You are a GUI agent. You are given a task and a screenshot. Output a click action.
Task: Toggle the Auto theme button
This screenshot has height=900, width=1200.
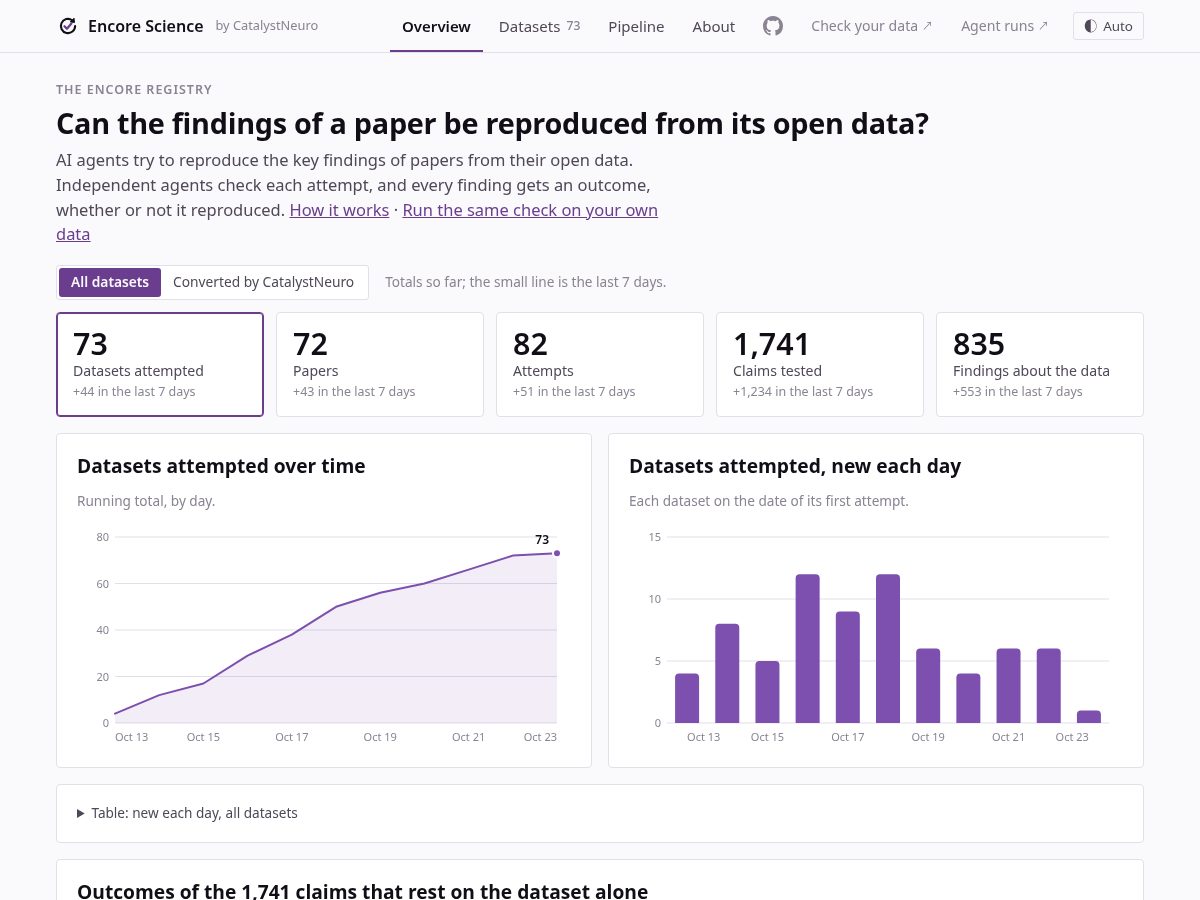click(x=1108, y=26)
